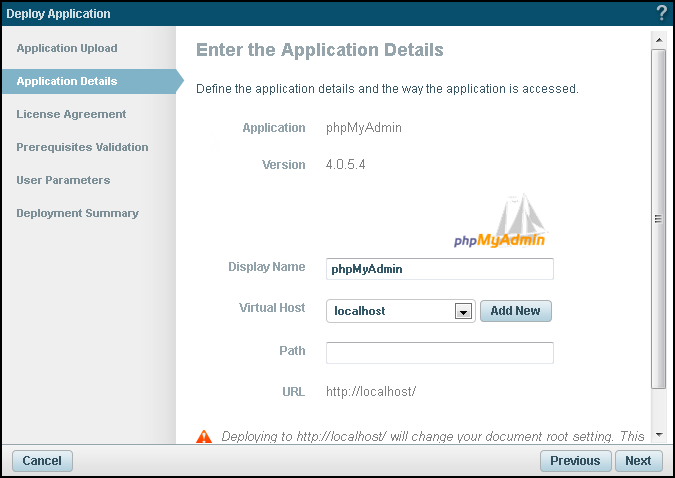Open the License Agreement step

click(x=71, y=114)
